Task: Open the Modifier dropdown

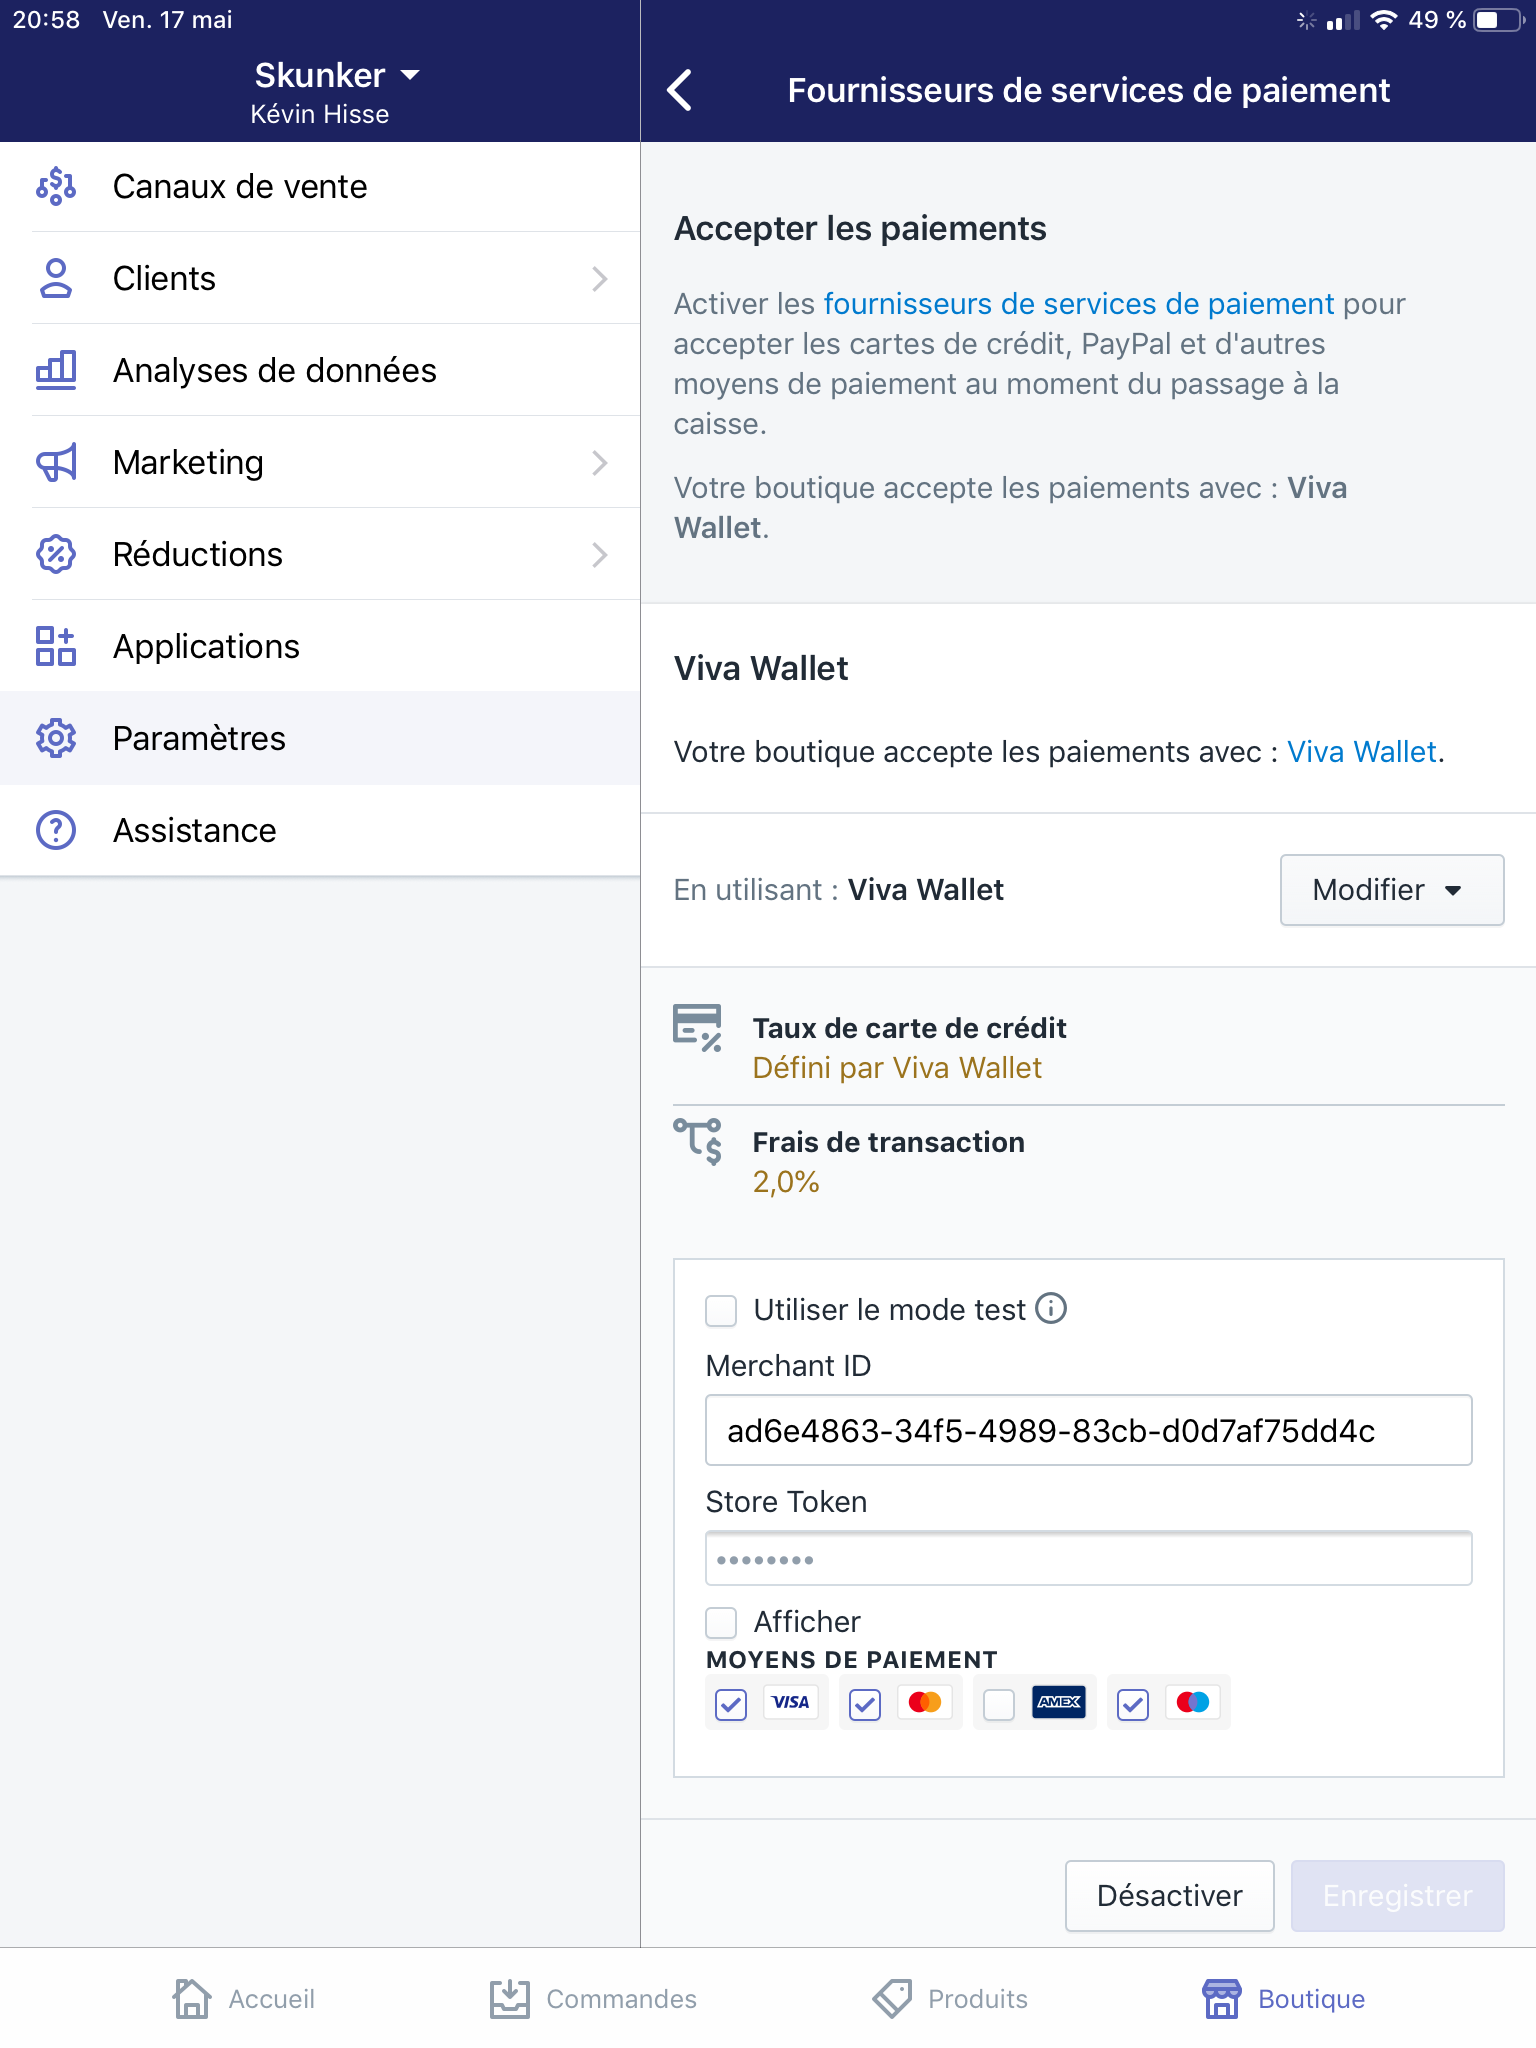Action: click(x=1391, y=889)
